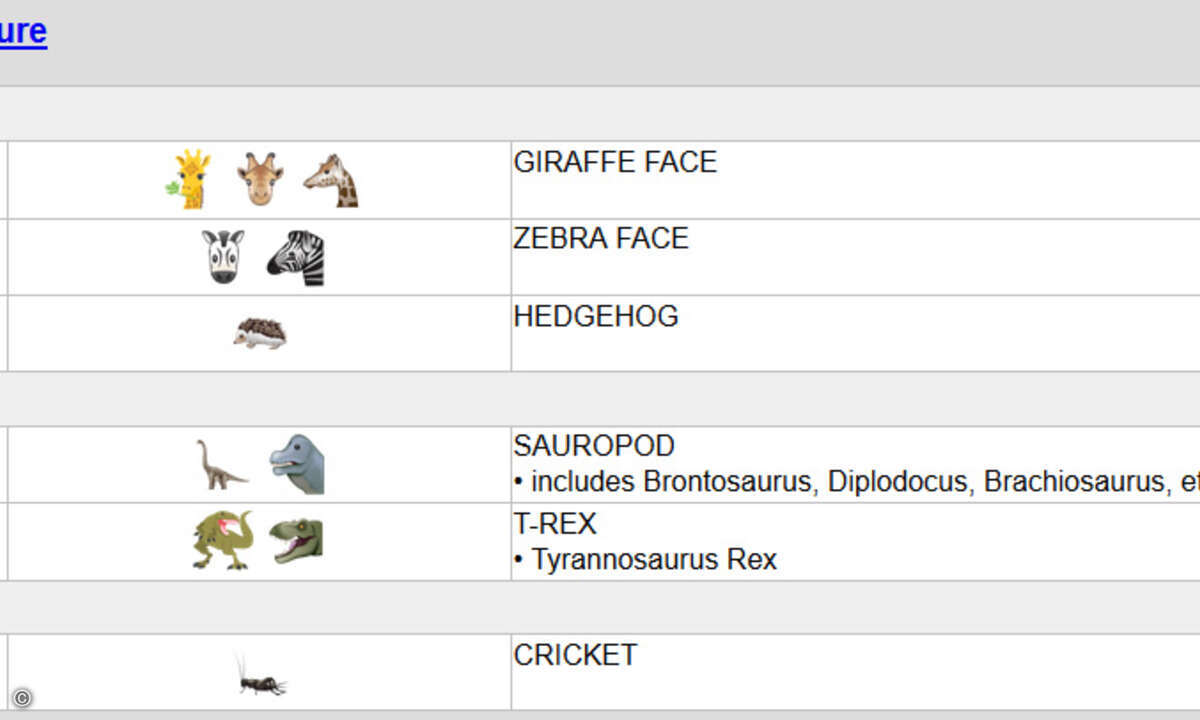The image size is (1200, 720).
Task: Select the T-REX name label
Action: click(555, 523)
